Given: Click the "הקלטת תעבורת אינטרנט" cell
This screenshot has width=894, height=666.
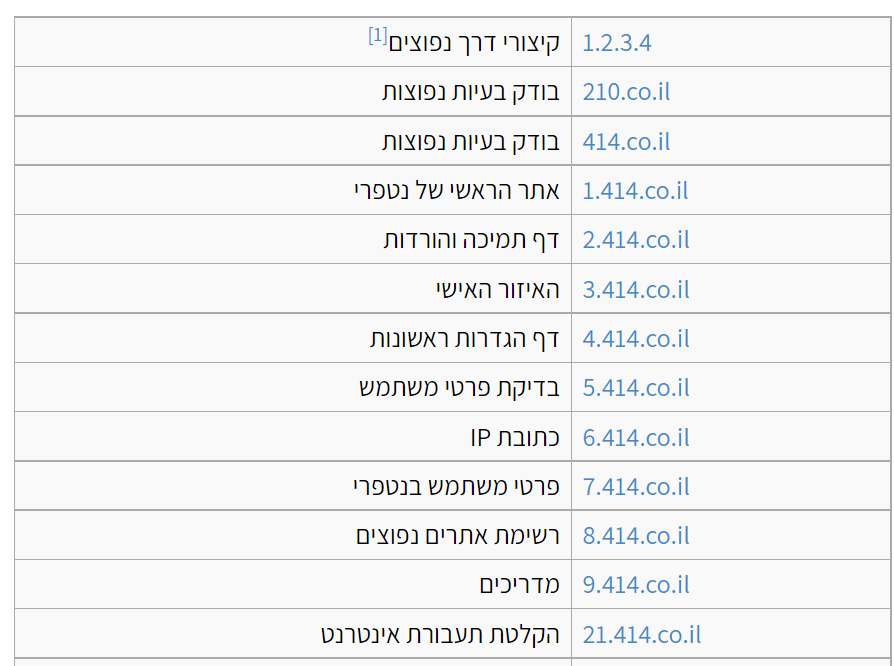Looking at the screenshot, I should (x=440, y=635).
